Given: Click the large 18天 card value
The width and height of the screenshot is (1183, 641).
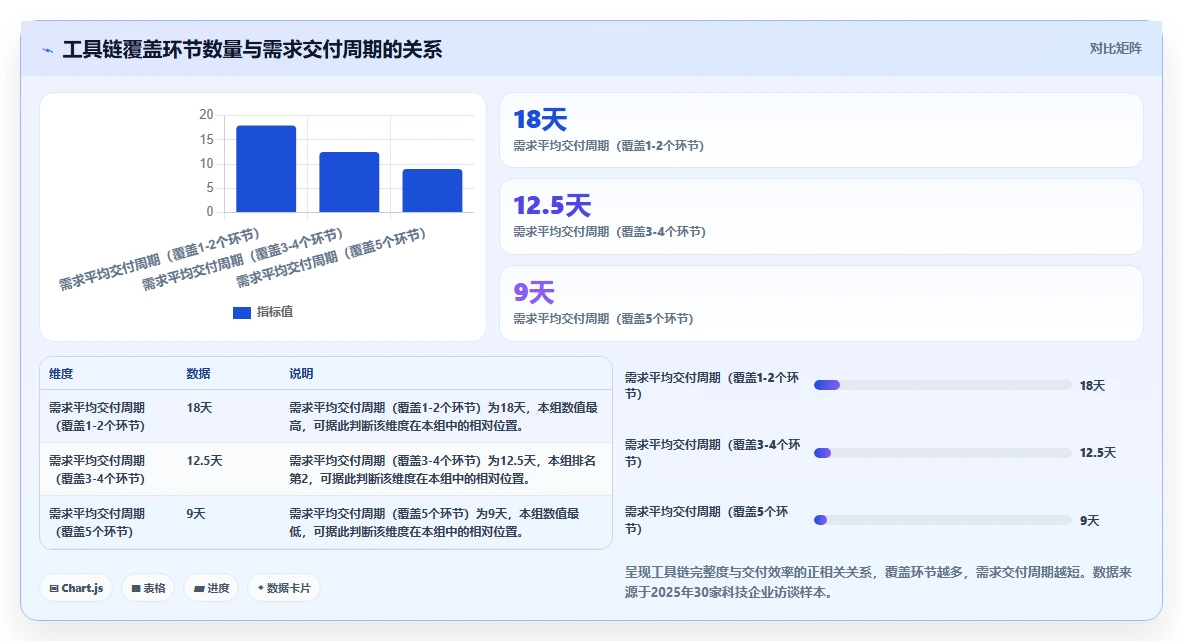Looking at the screenshot, I should (x=540, y=119).
